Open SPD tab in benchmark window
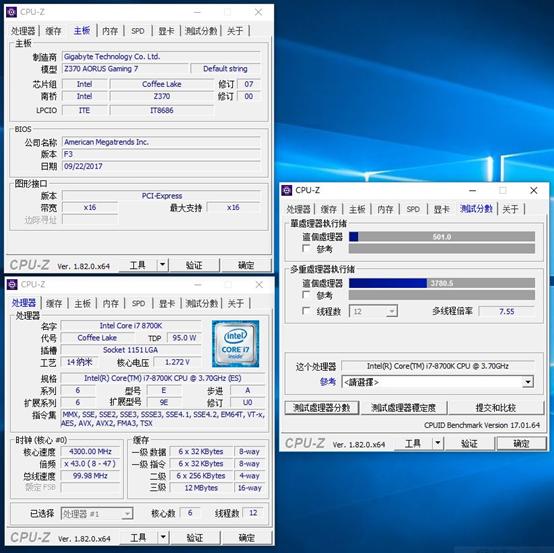Viewport: 554px width, 553px height. click(x=413, y=209)
